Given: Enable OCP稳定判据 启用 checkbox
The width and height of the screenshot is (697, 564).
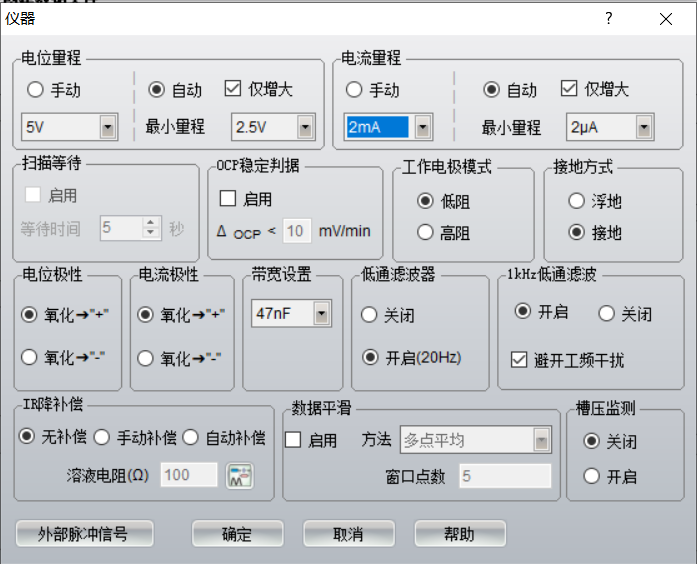Looking at the screenshot, I should click(228, 198).
